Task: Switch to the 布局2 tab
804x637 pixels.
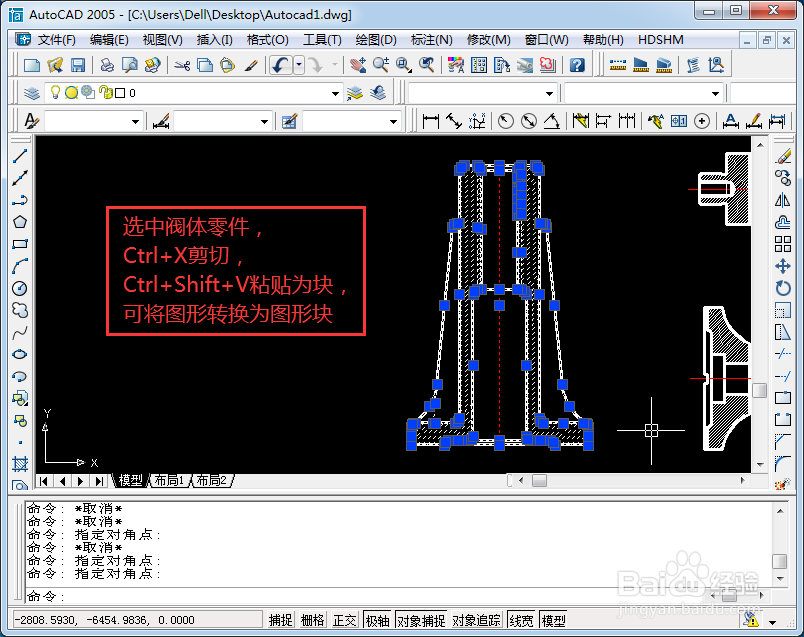Action: click(x=212, y=481)
